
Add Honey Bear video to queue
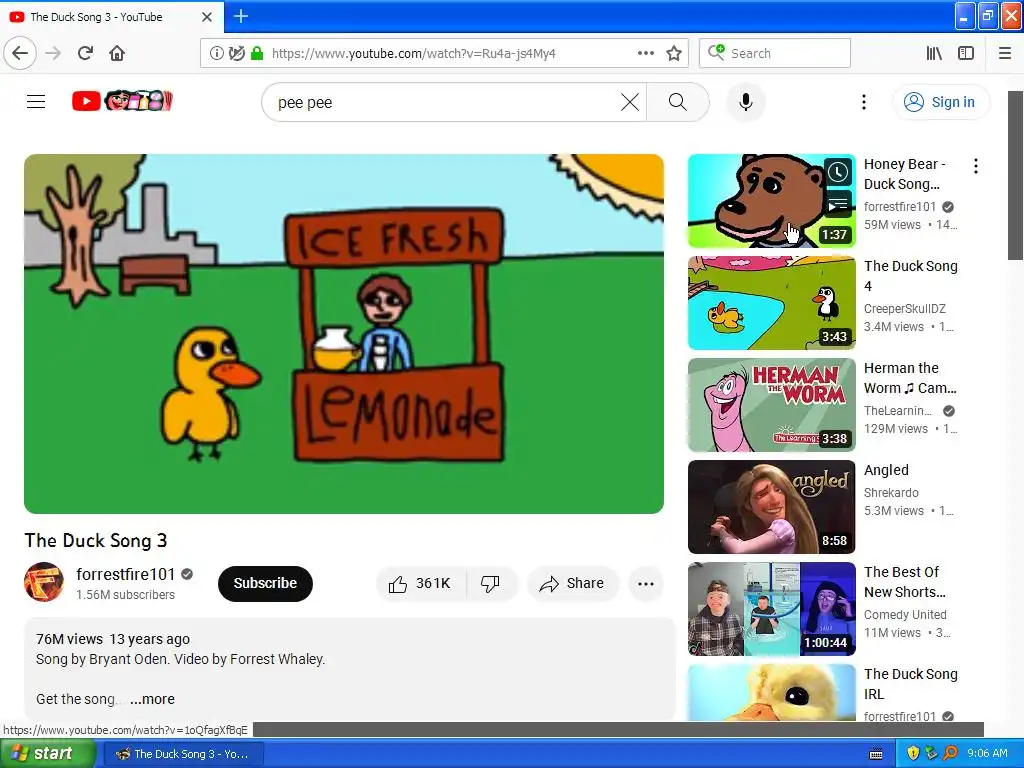838,204
